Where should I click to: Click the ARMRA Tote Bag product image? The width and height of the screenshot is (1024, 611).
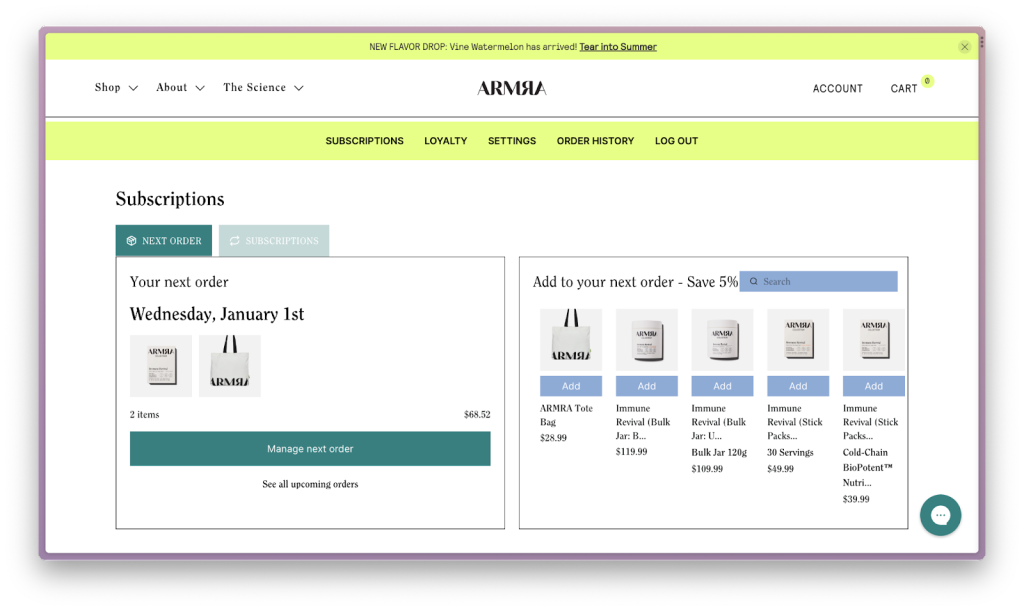[571, 340]
